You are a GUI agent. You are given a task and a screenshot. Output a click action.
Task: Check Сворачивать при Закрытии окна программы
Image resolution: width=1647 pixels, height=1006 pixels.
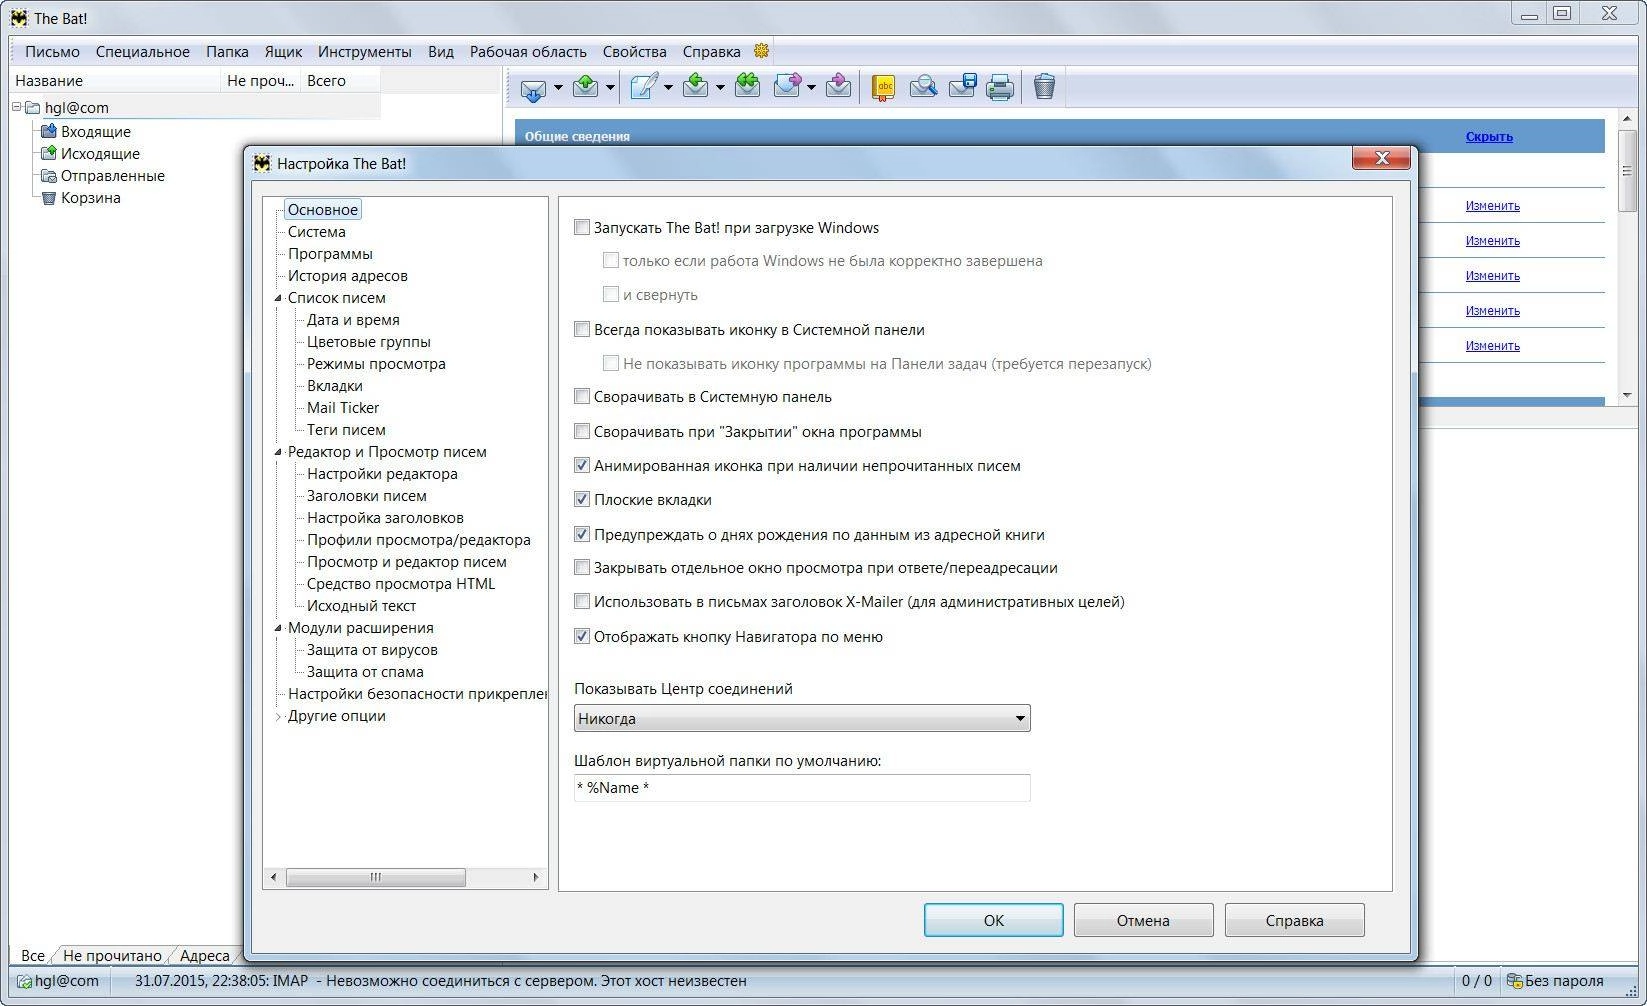(x=582, y=432)
